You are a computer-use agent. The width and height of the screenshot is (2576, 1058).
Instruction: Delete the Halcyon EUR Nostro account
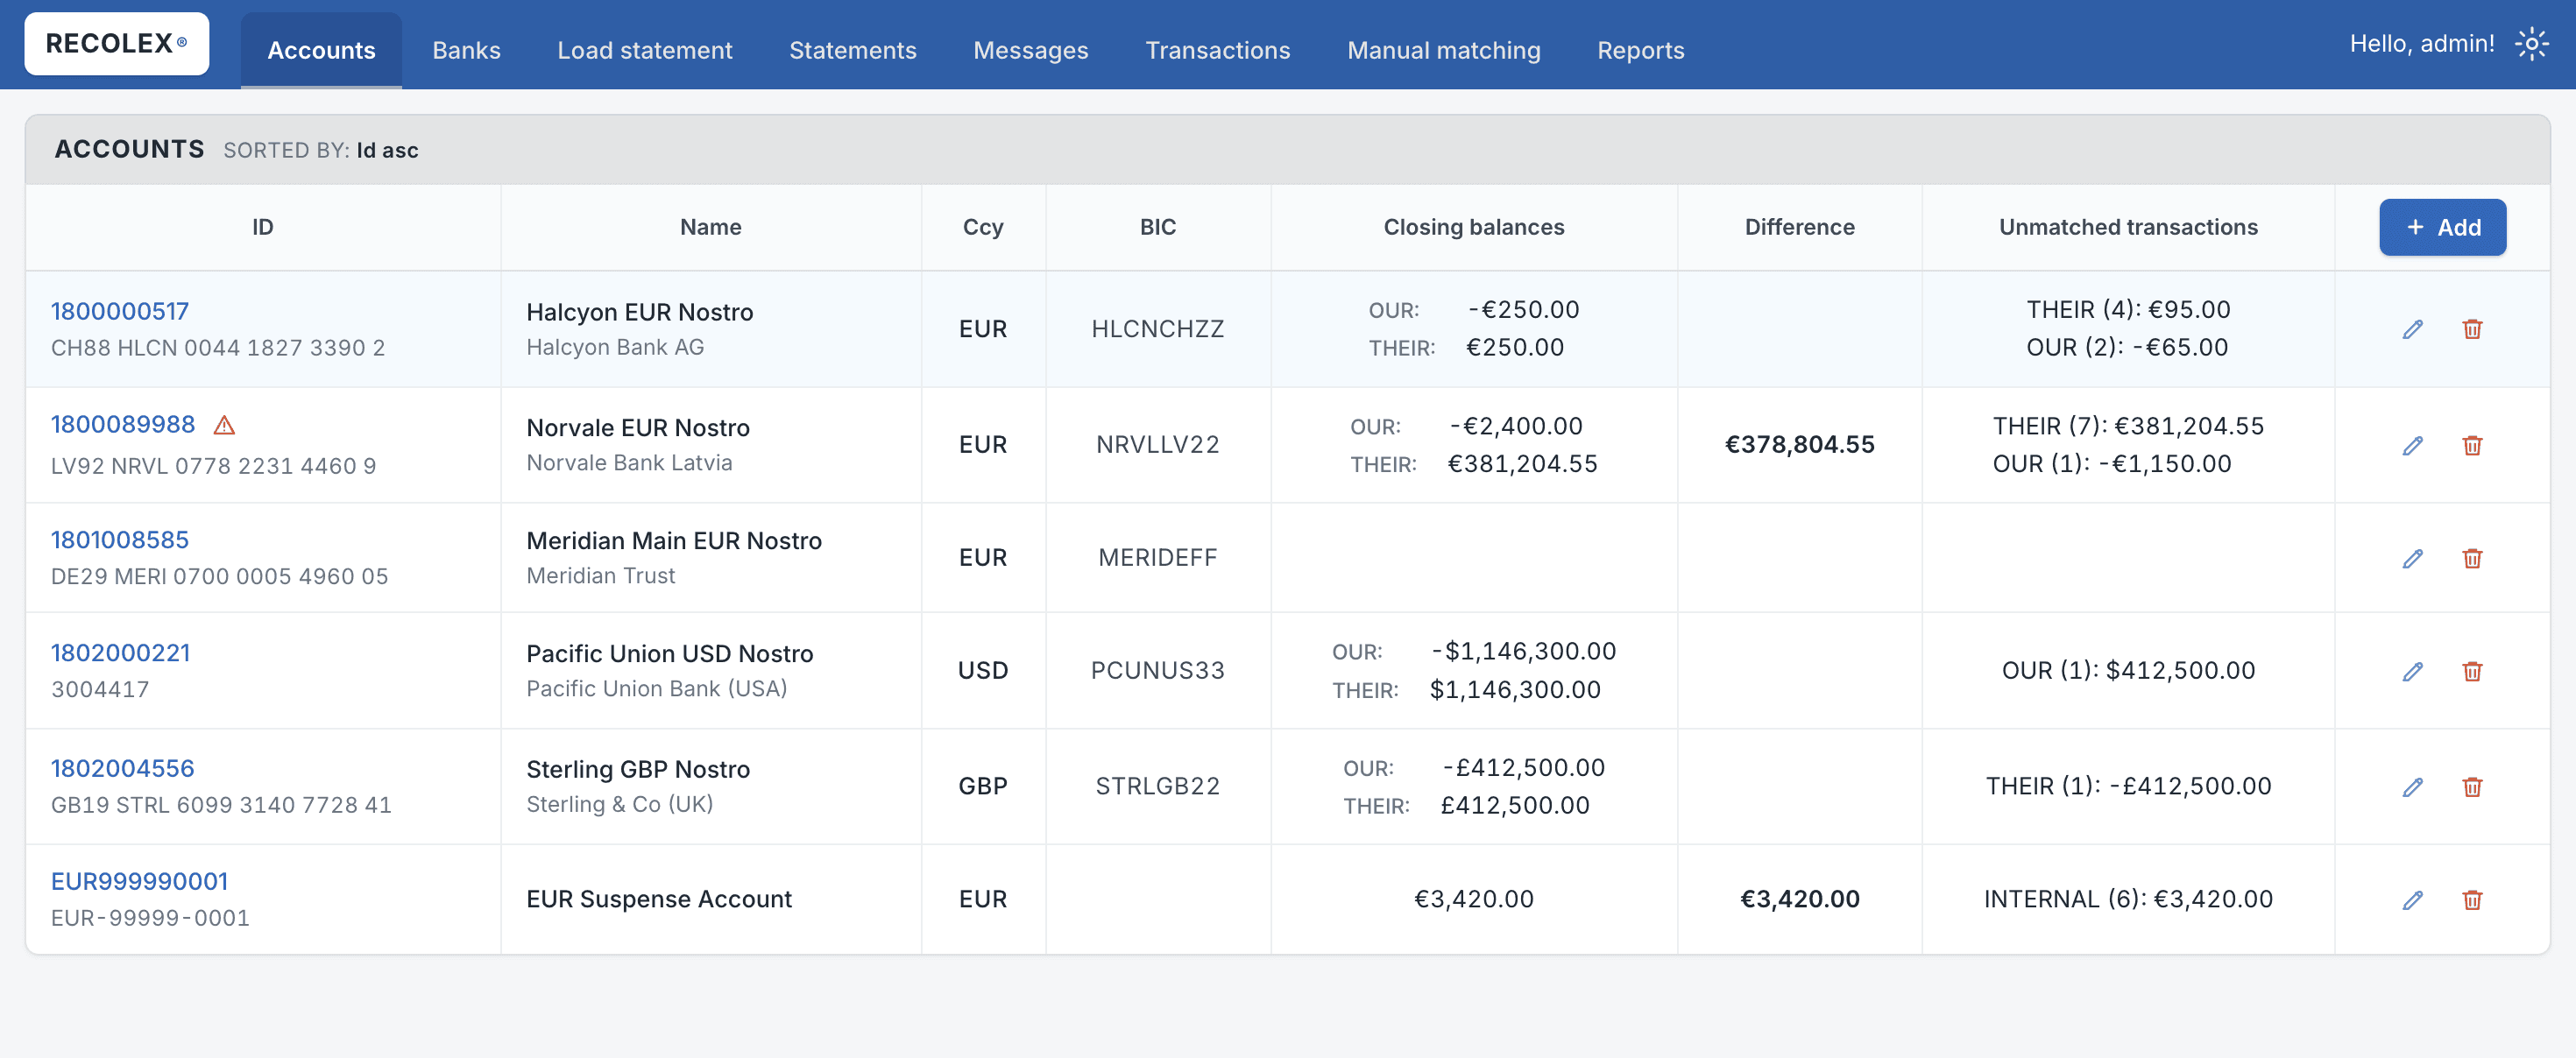(2472, 329)
